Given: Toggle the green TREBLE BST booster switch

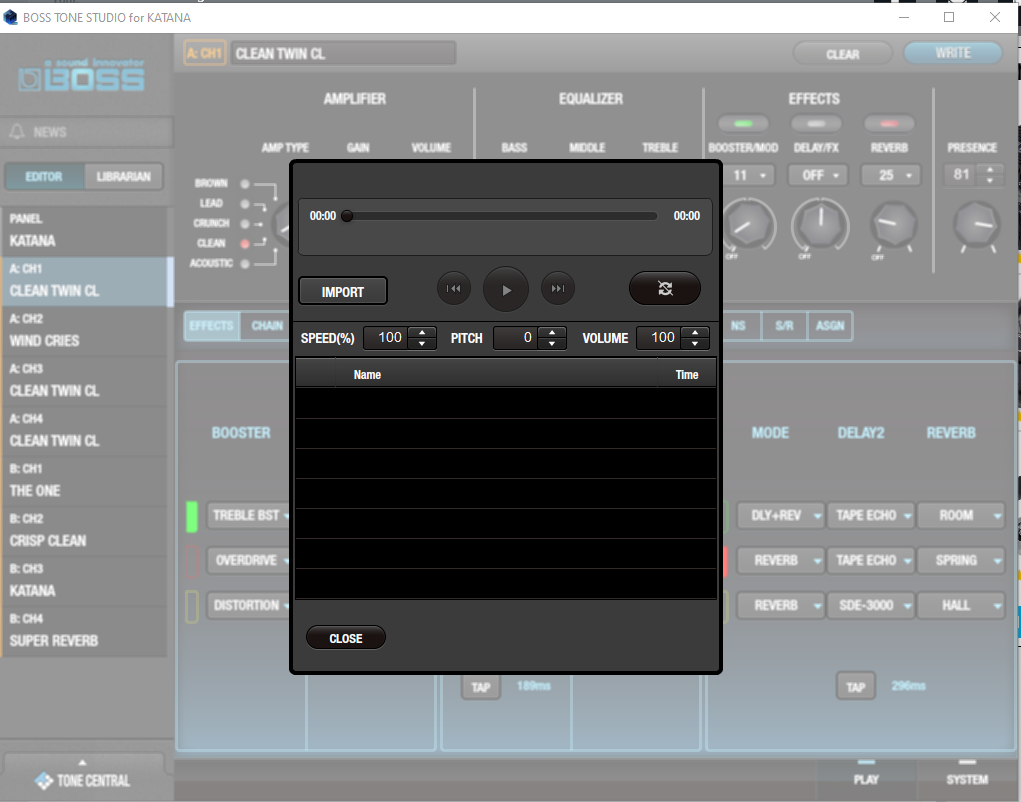Looking at the screenshot, I should point(192,516).
